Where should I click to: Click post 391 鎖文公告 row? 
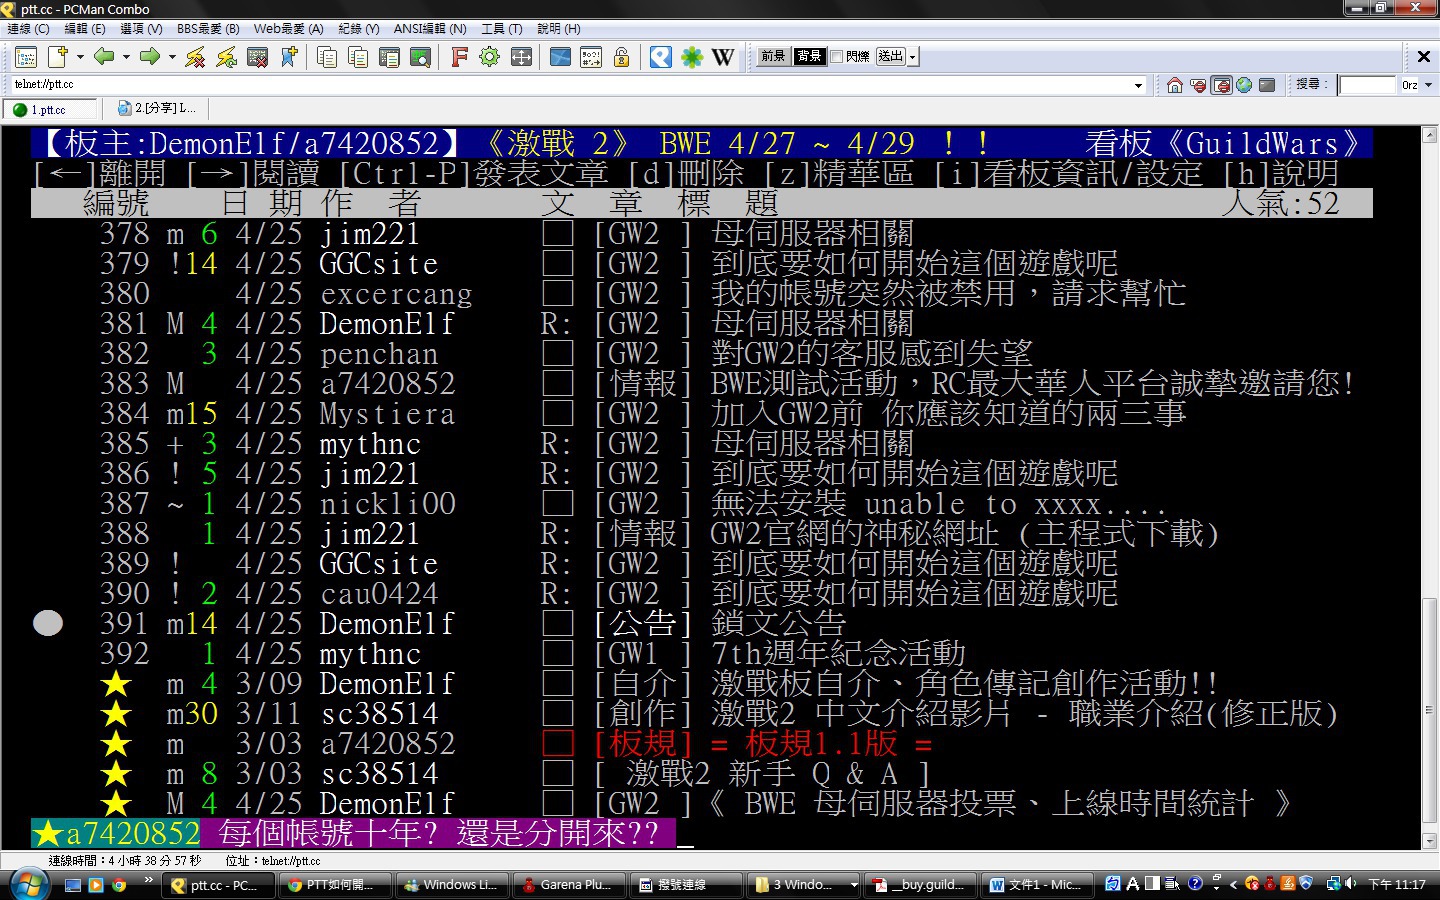tap(701, 624)
